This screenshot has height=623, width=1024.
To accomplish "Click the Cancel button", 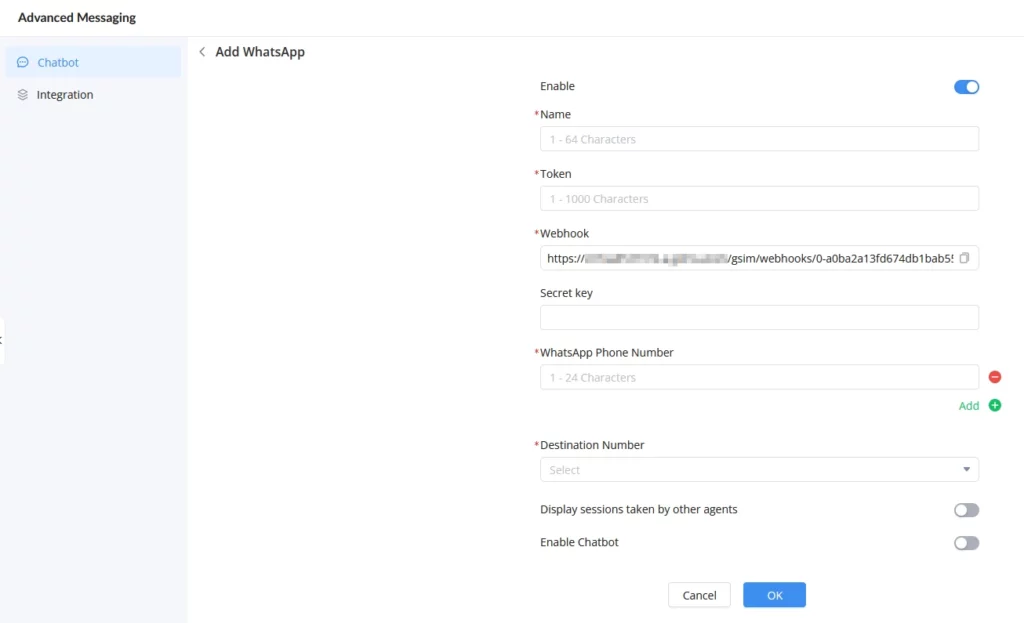I will 699,595.
